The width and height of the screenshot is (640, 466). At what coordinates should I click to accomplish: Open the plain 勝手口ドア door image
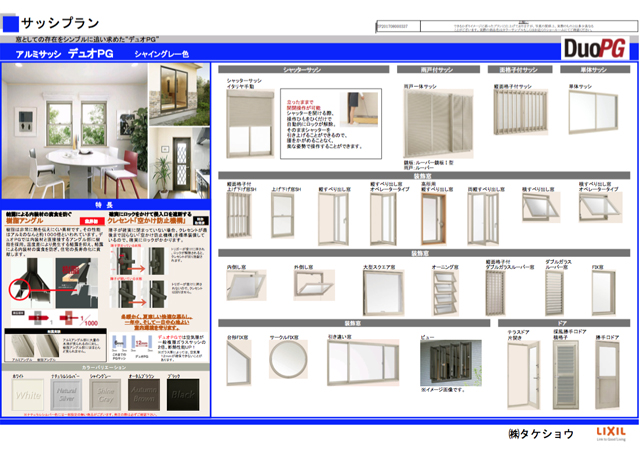coord(607,375)
